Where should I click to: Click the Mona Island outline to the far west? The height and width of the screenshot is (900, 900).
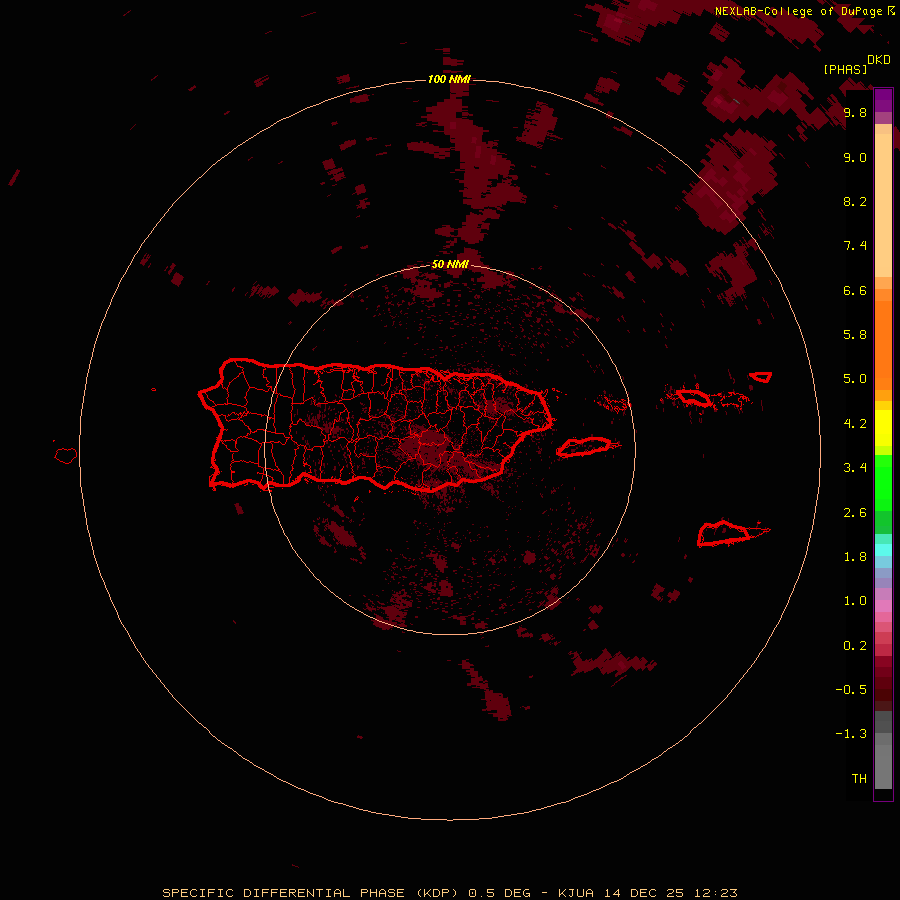coord(65,456)
